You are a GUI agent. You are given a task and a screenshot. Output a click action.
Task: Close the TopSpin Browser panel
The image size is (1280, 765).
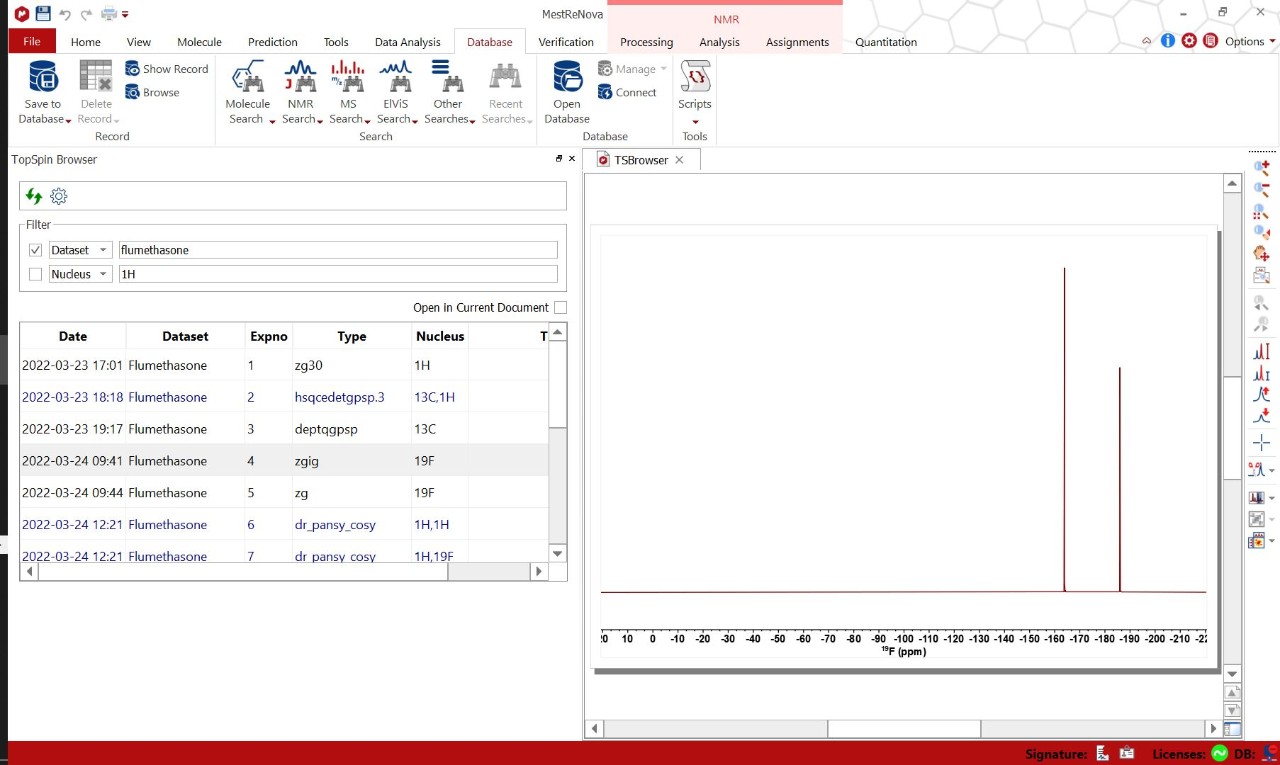coord(572,159)
